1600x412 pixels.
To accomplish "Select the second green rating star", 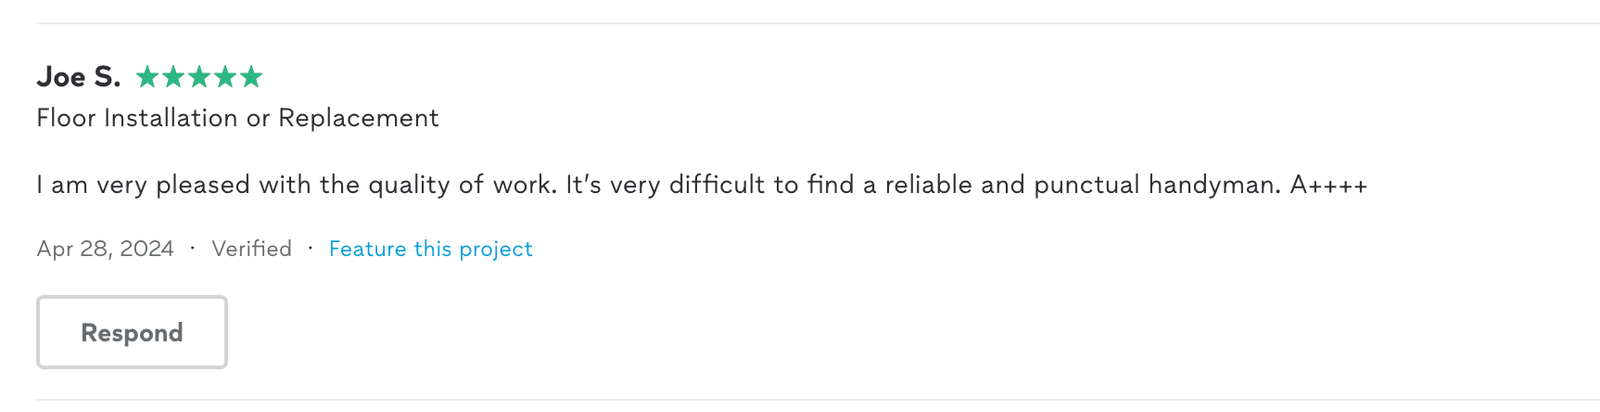I will [x=174, y=77].
